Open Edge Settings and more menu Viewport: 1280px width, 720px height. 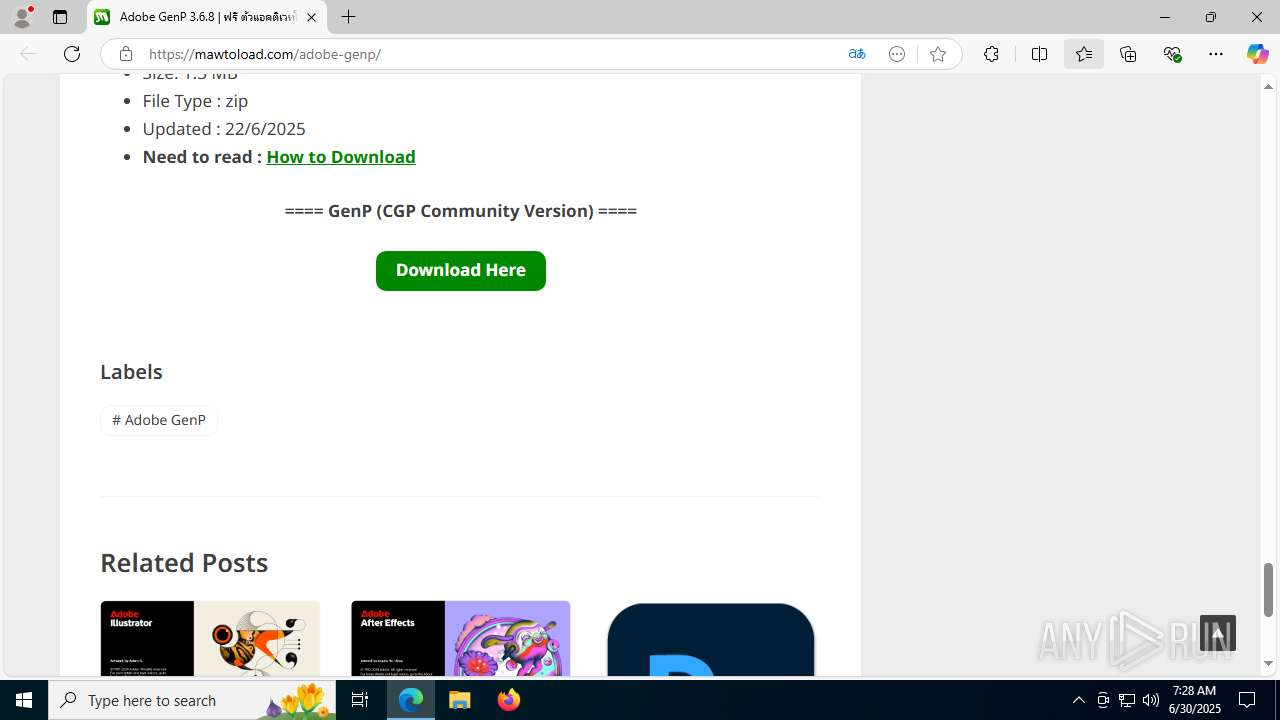click(x=1216, y=54)
